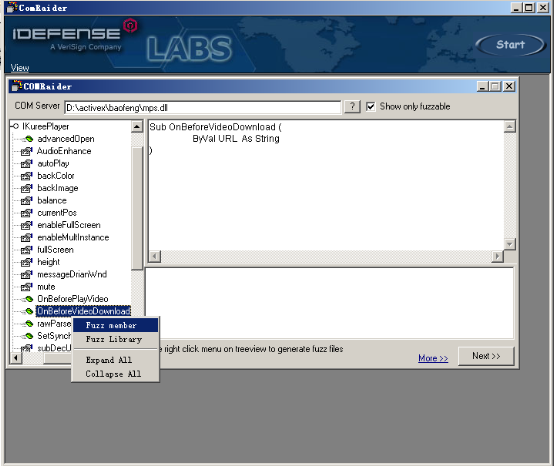Click code pane scroll left arrow

(x=154, y=256)
